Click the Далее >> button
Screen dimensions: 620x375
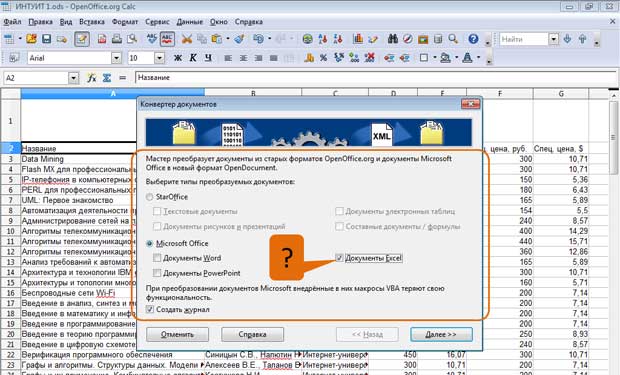tap(441, 335)
